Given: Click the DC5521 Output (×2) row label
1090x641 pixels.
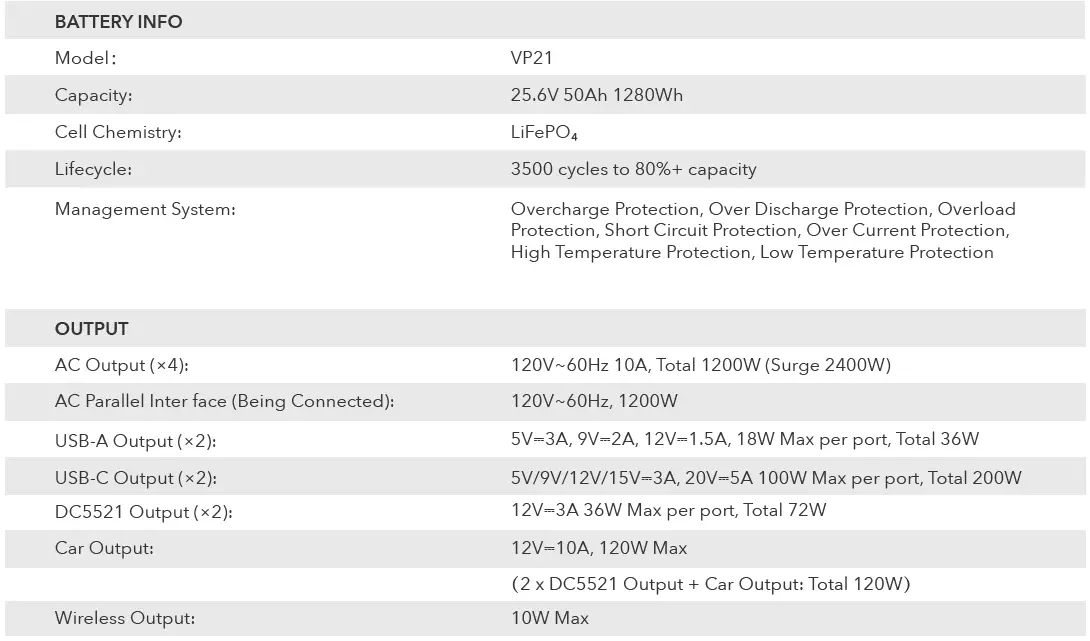Looking at the screenshot, I should (143, 512).
